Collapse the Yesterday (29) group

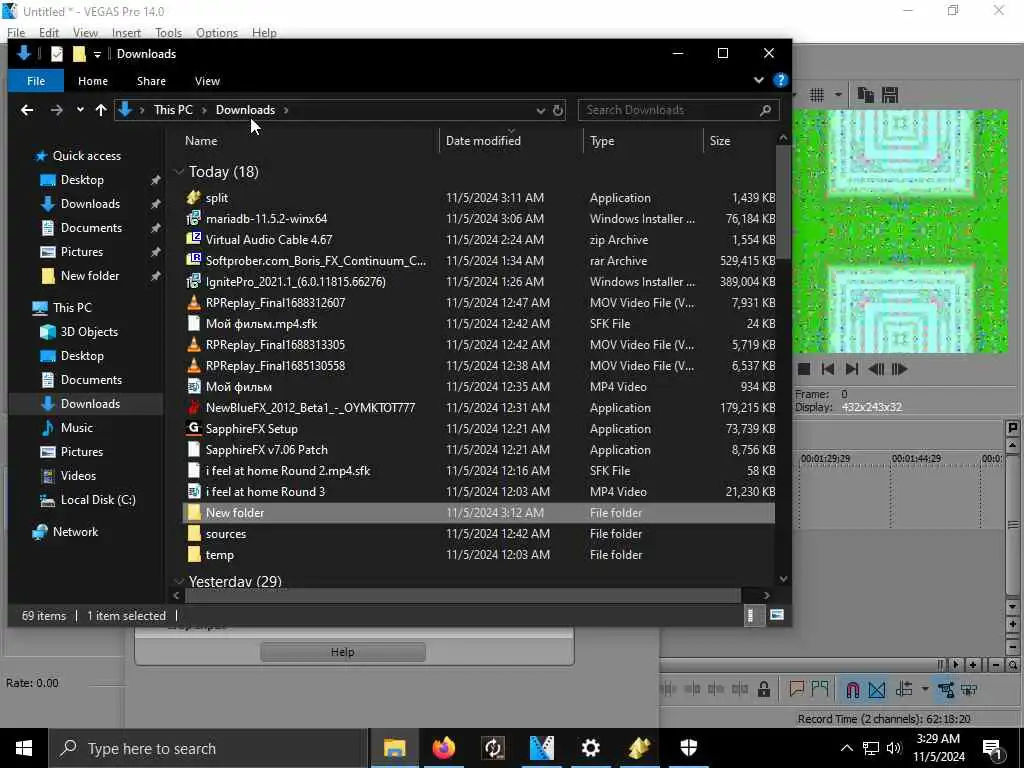(178, 581)
